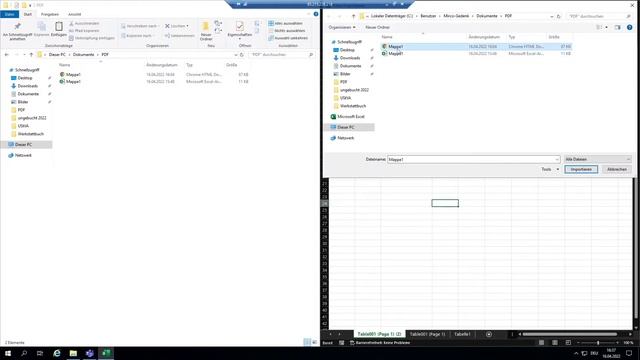640x360 pixels.
Task: Click Alles auswählen in Explorer ribbon
Action: click(x=285, y=23)
